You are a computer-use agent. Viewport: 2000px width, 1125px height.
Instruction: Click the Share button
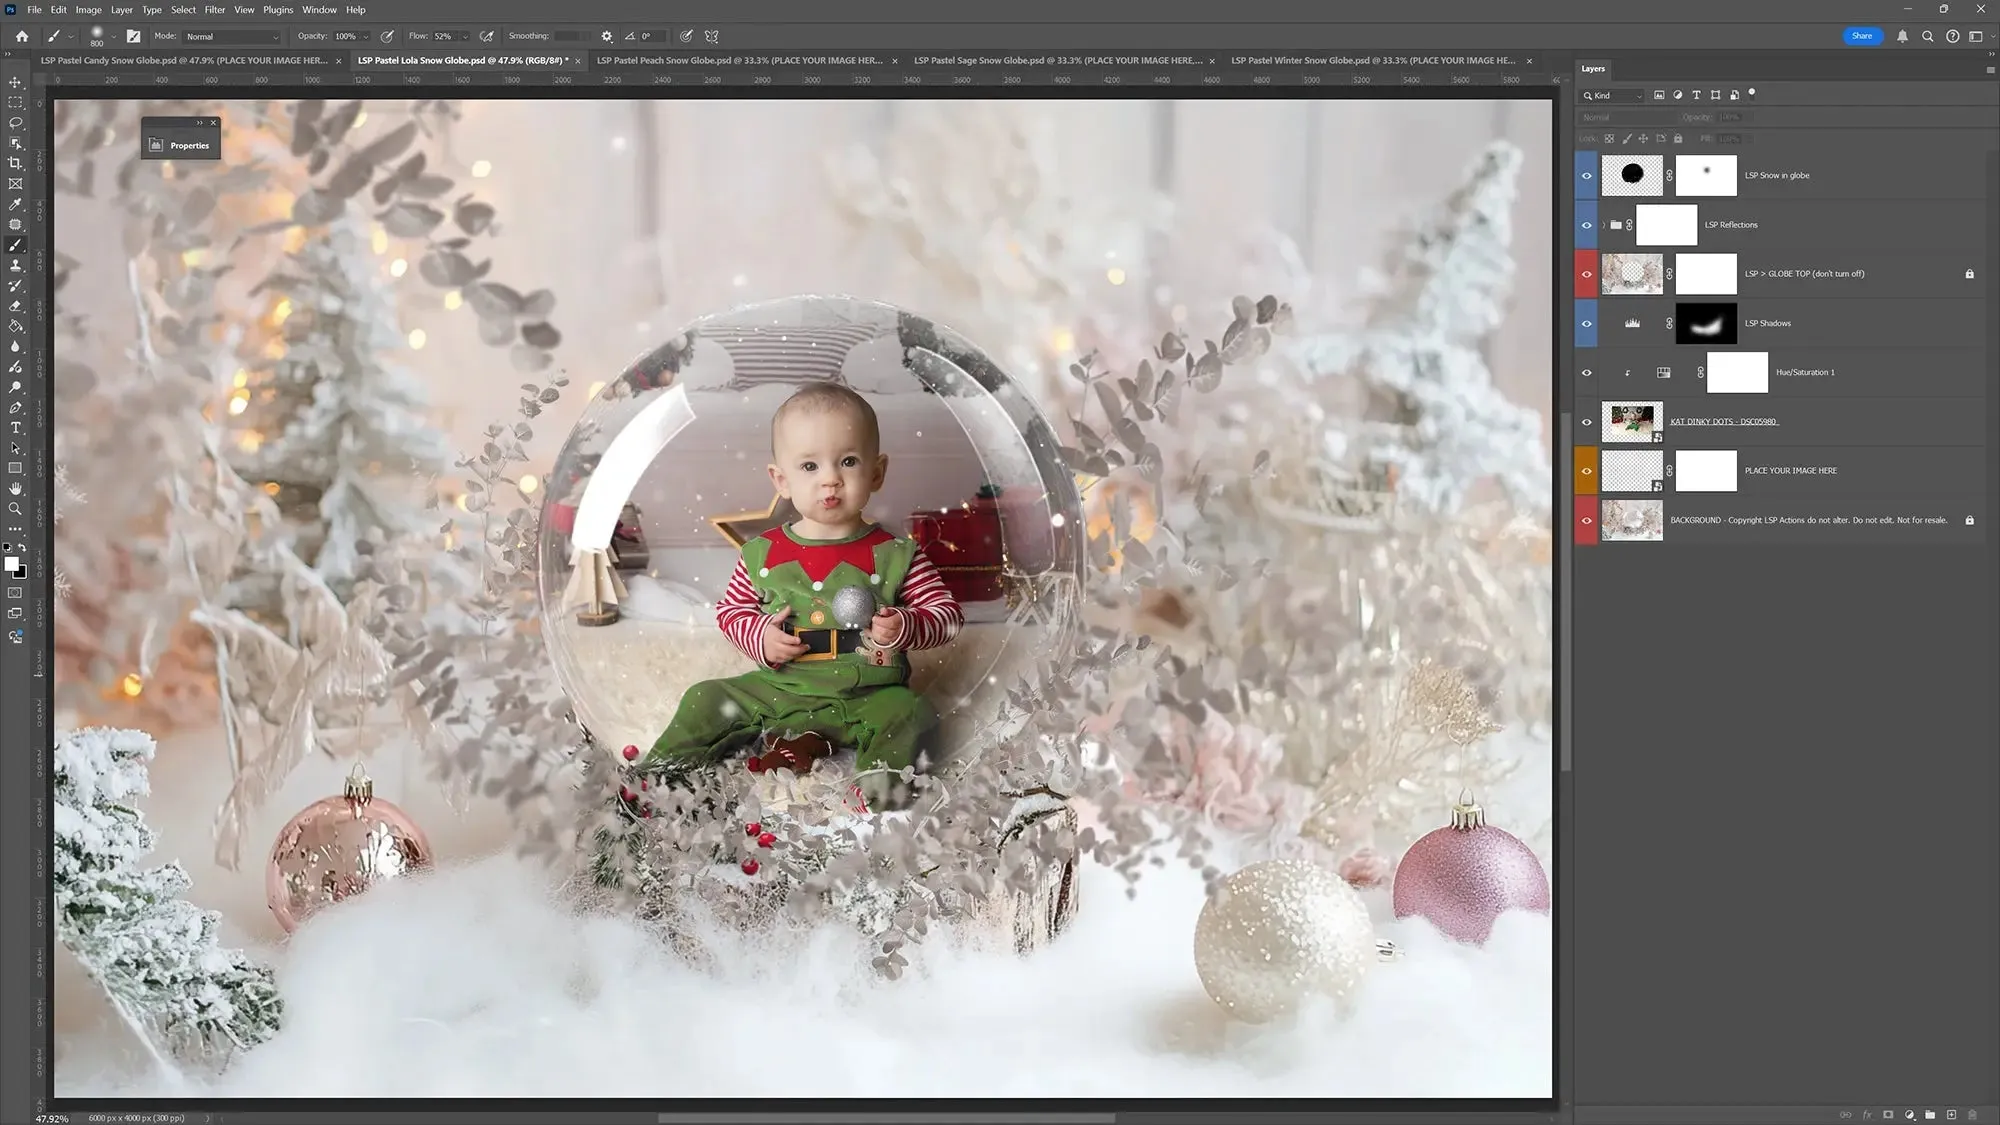[1861, 36]
